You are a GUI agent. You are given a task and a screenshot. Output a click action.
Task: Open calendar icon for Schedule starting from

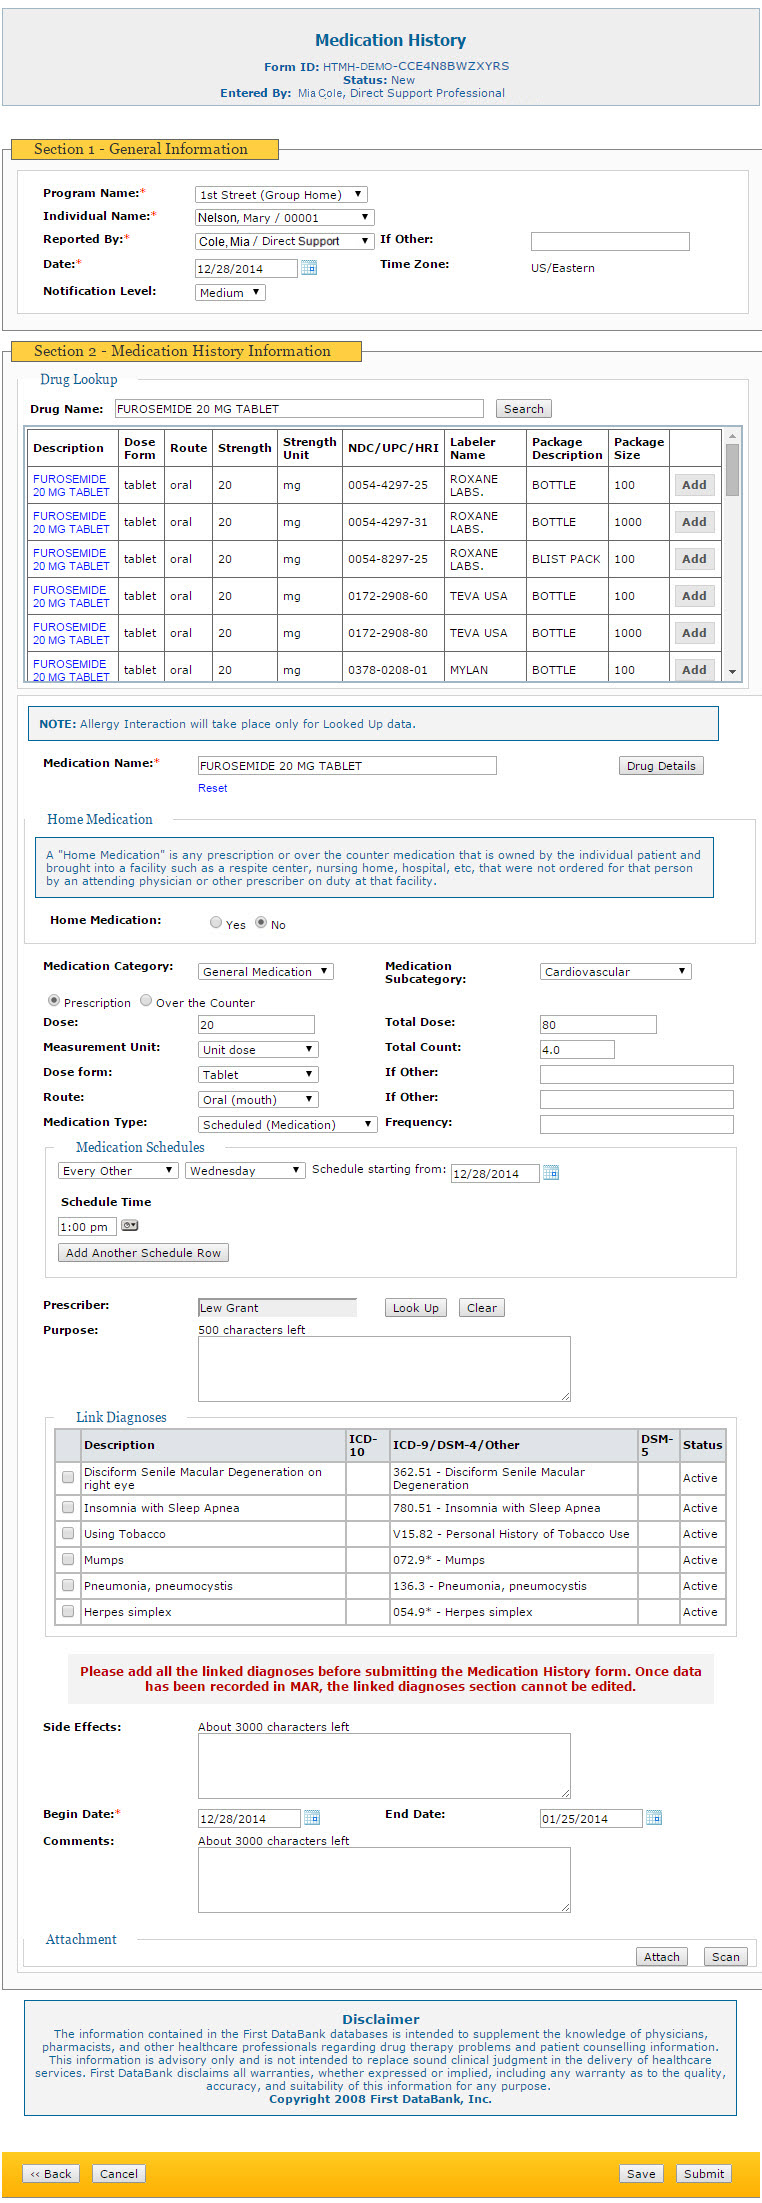click(551, 1173)
